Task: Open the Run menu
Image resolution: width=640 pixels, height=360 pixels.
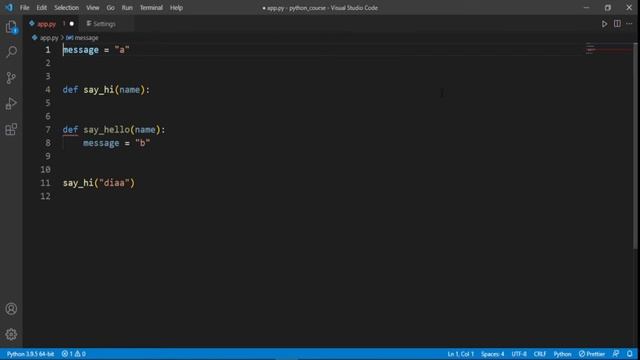Action: tap(127, 8)
